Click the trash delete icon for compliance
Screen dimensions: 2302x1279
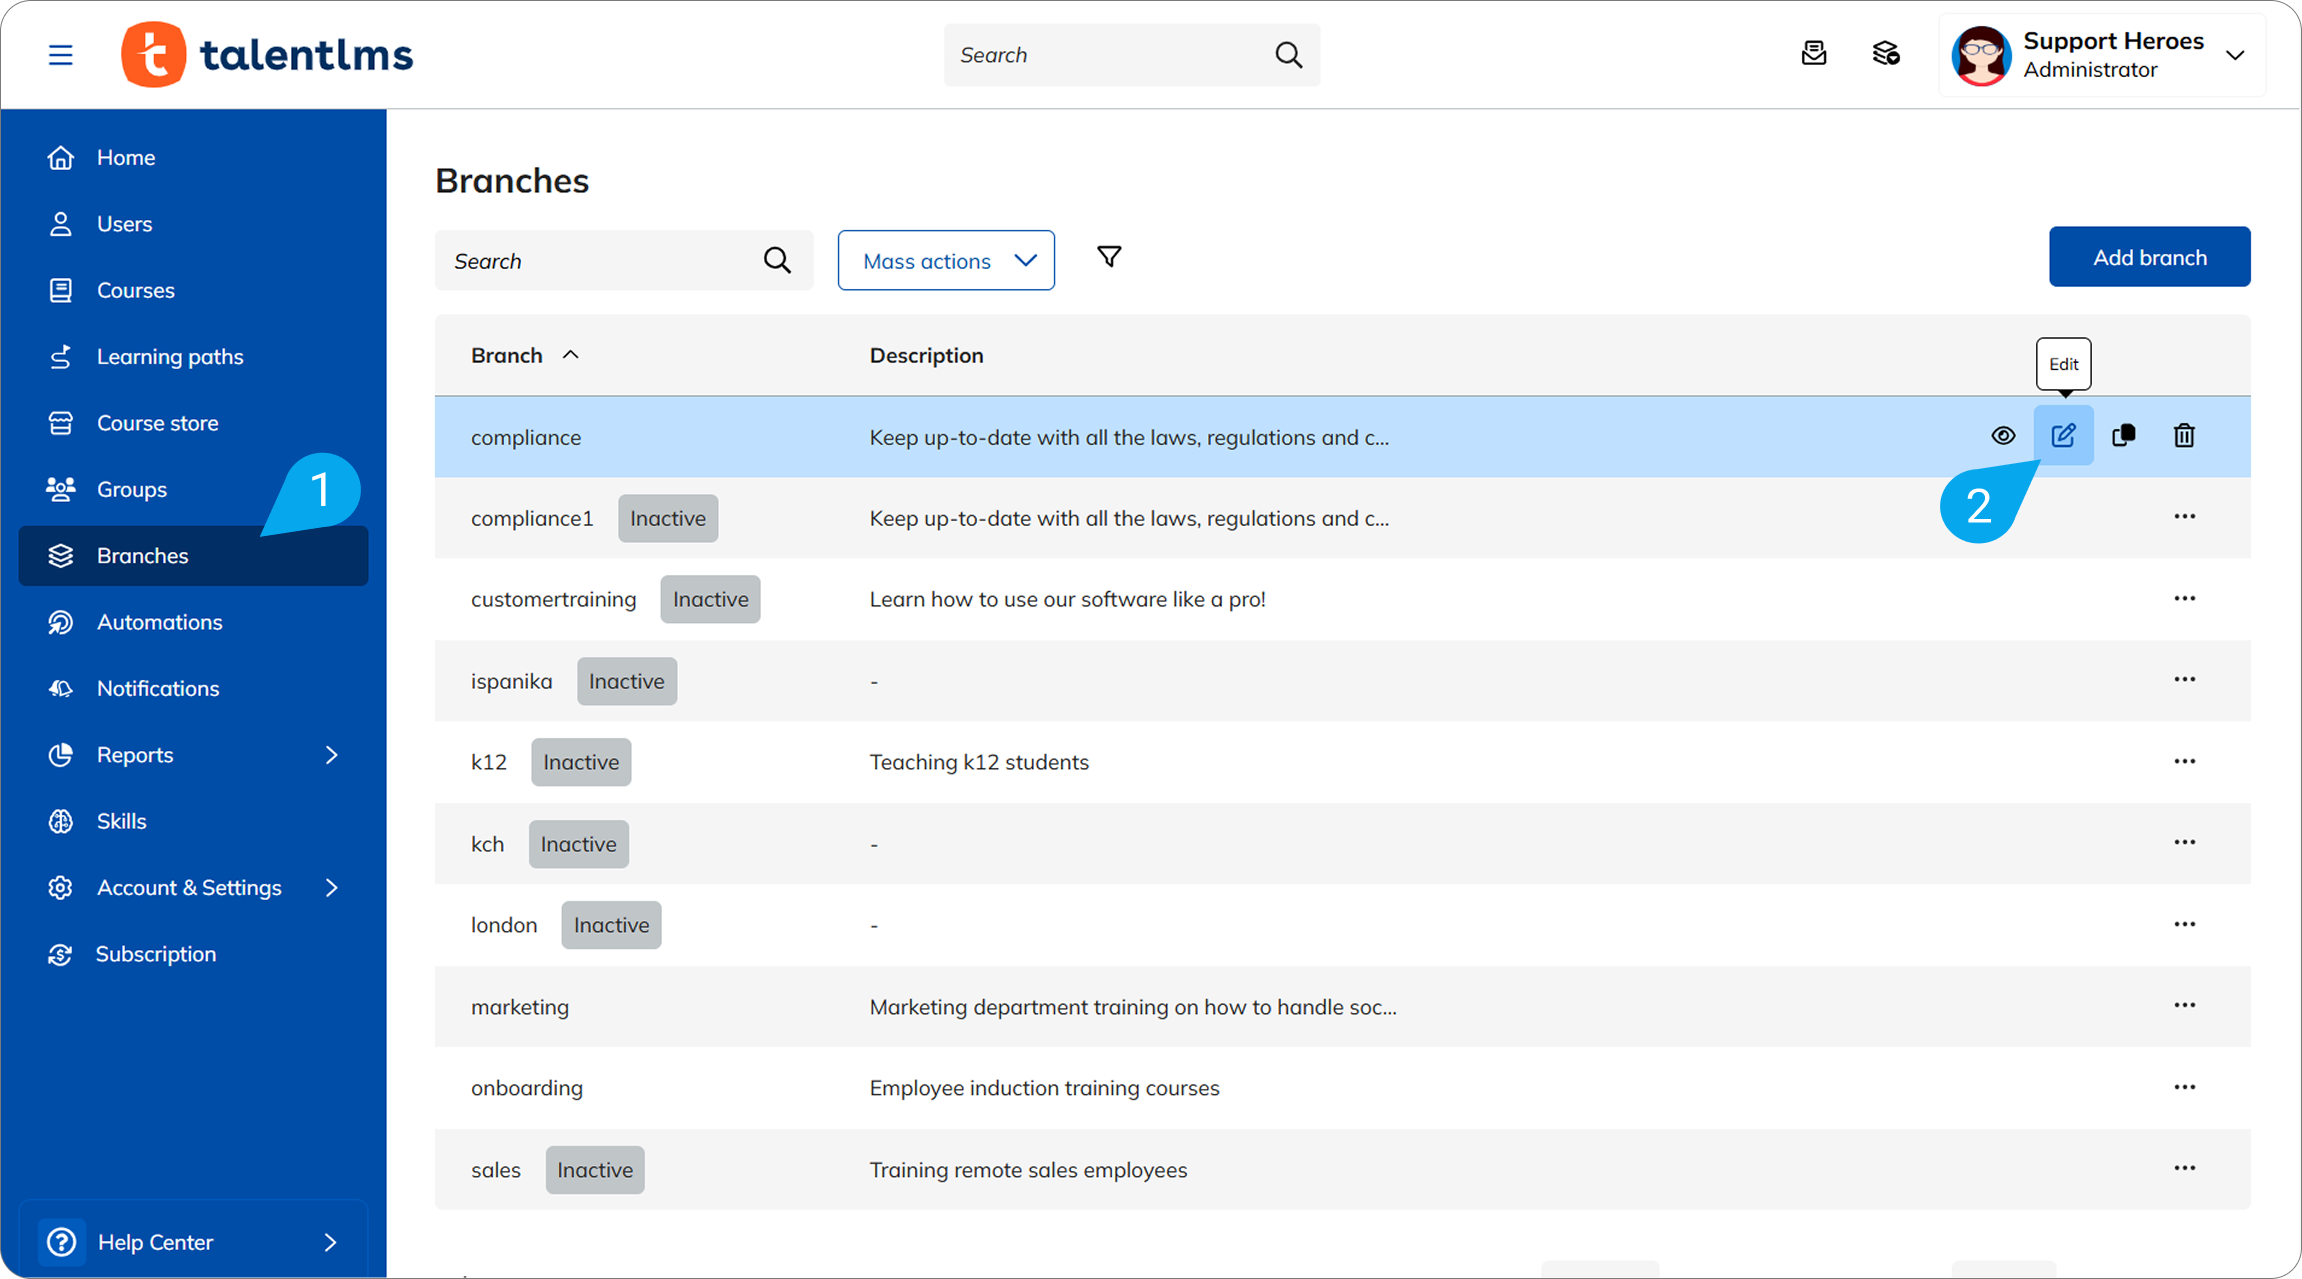(2184, 436)
